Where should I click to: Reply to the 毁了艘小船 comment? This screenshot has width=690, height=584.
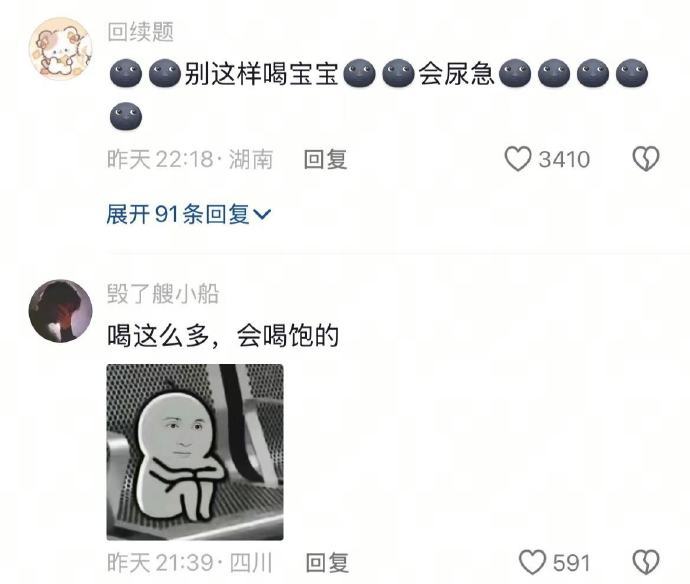point(327,562)
